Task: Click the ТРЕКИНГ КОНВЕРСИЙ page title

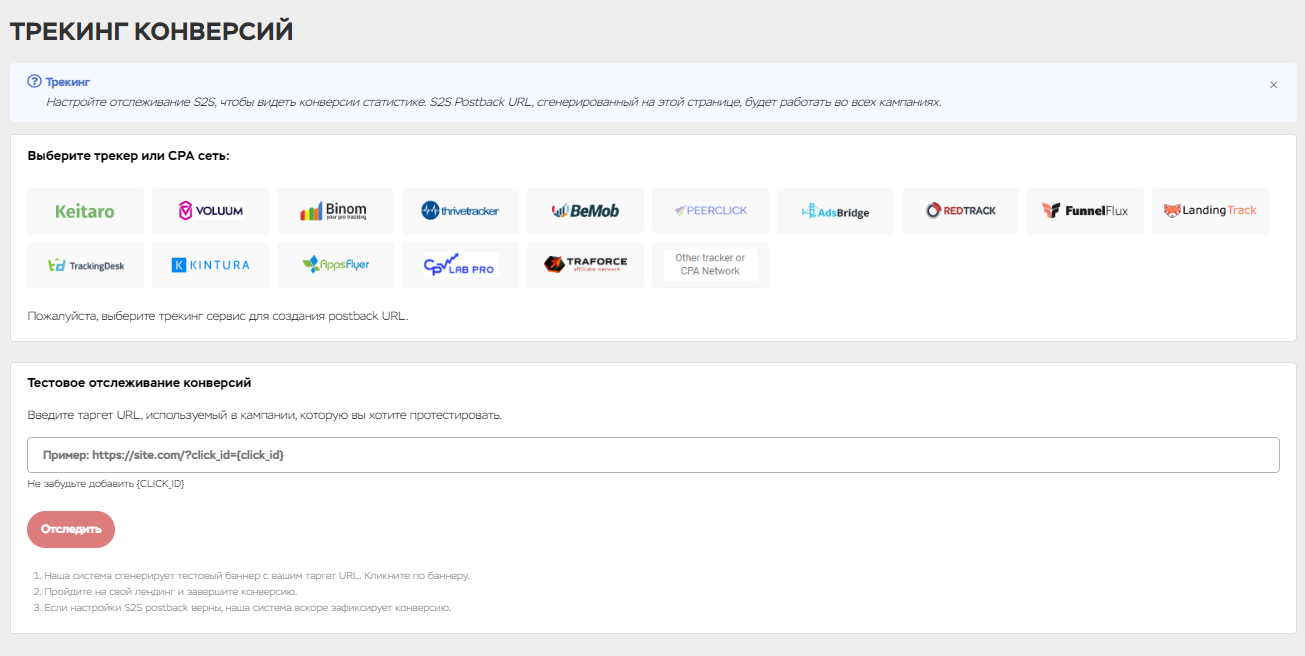Action: point(151,32)
